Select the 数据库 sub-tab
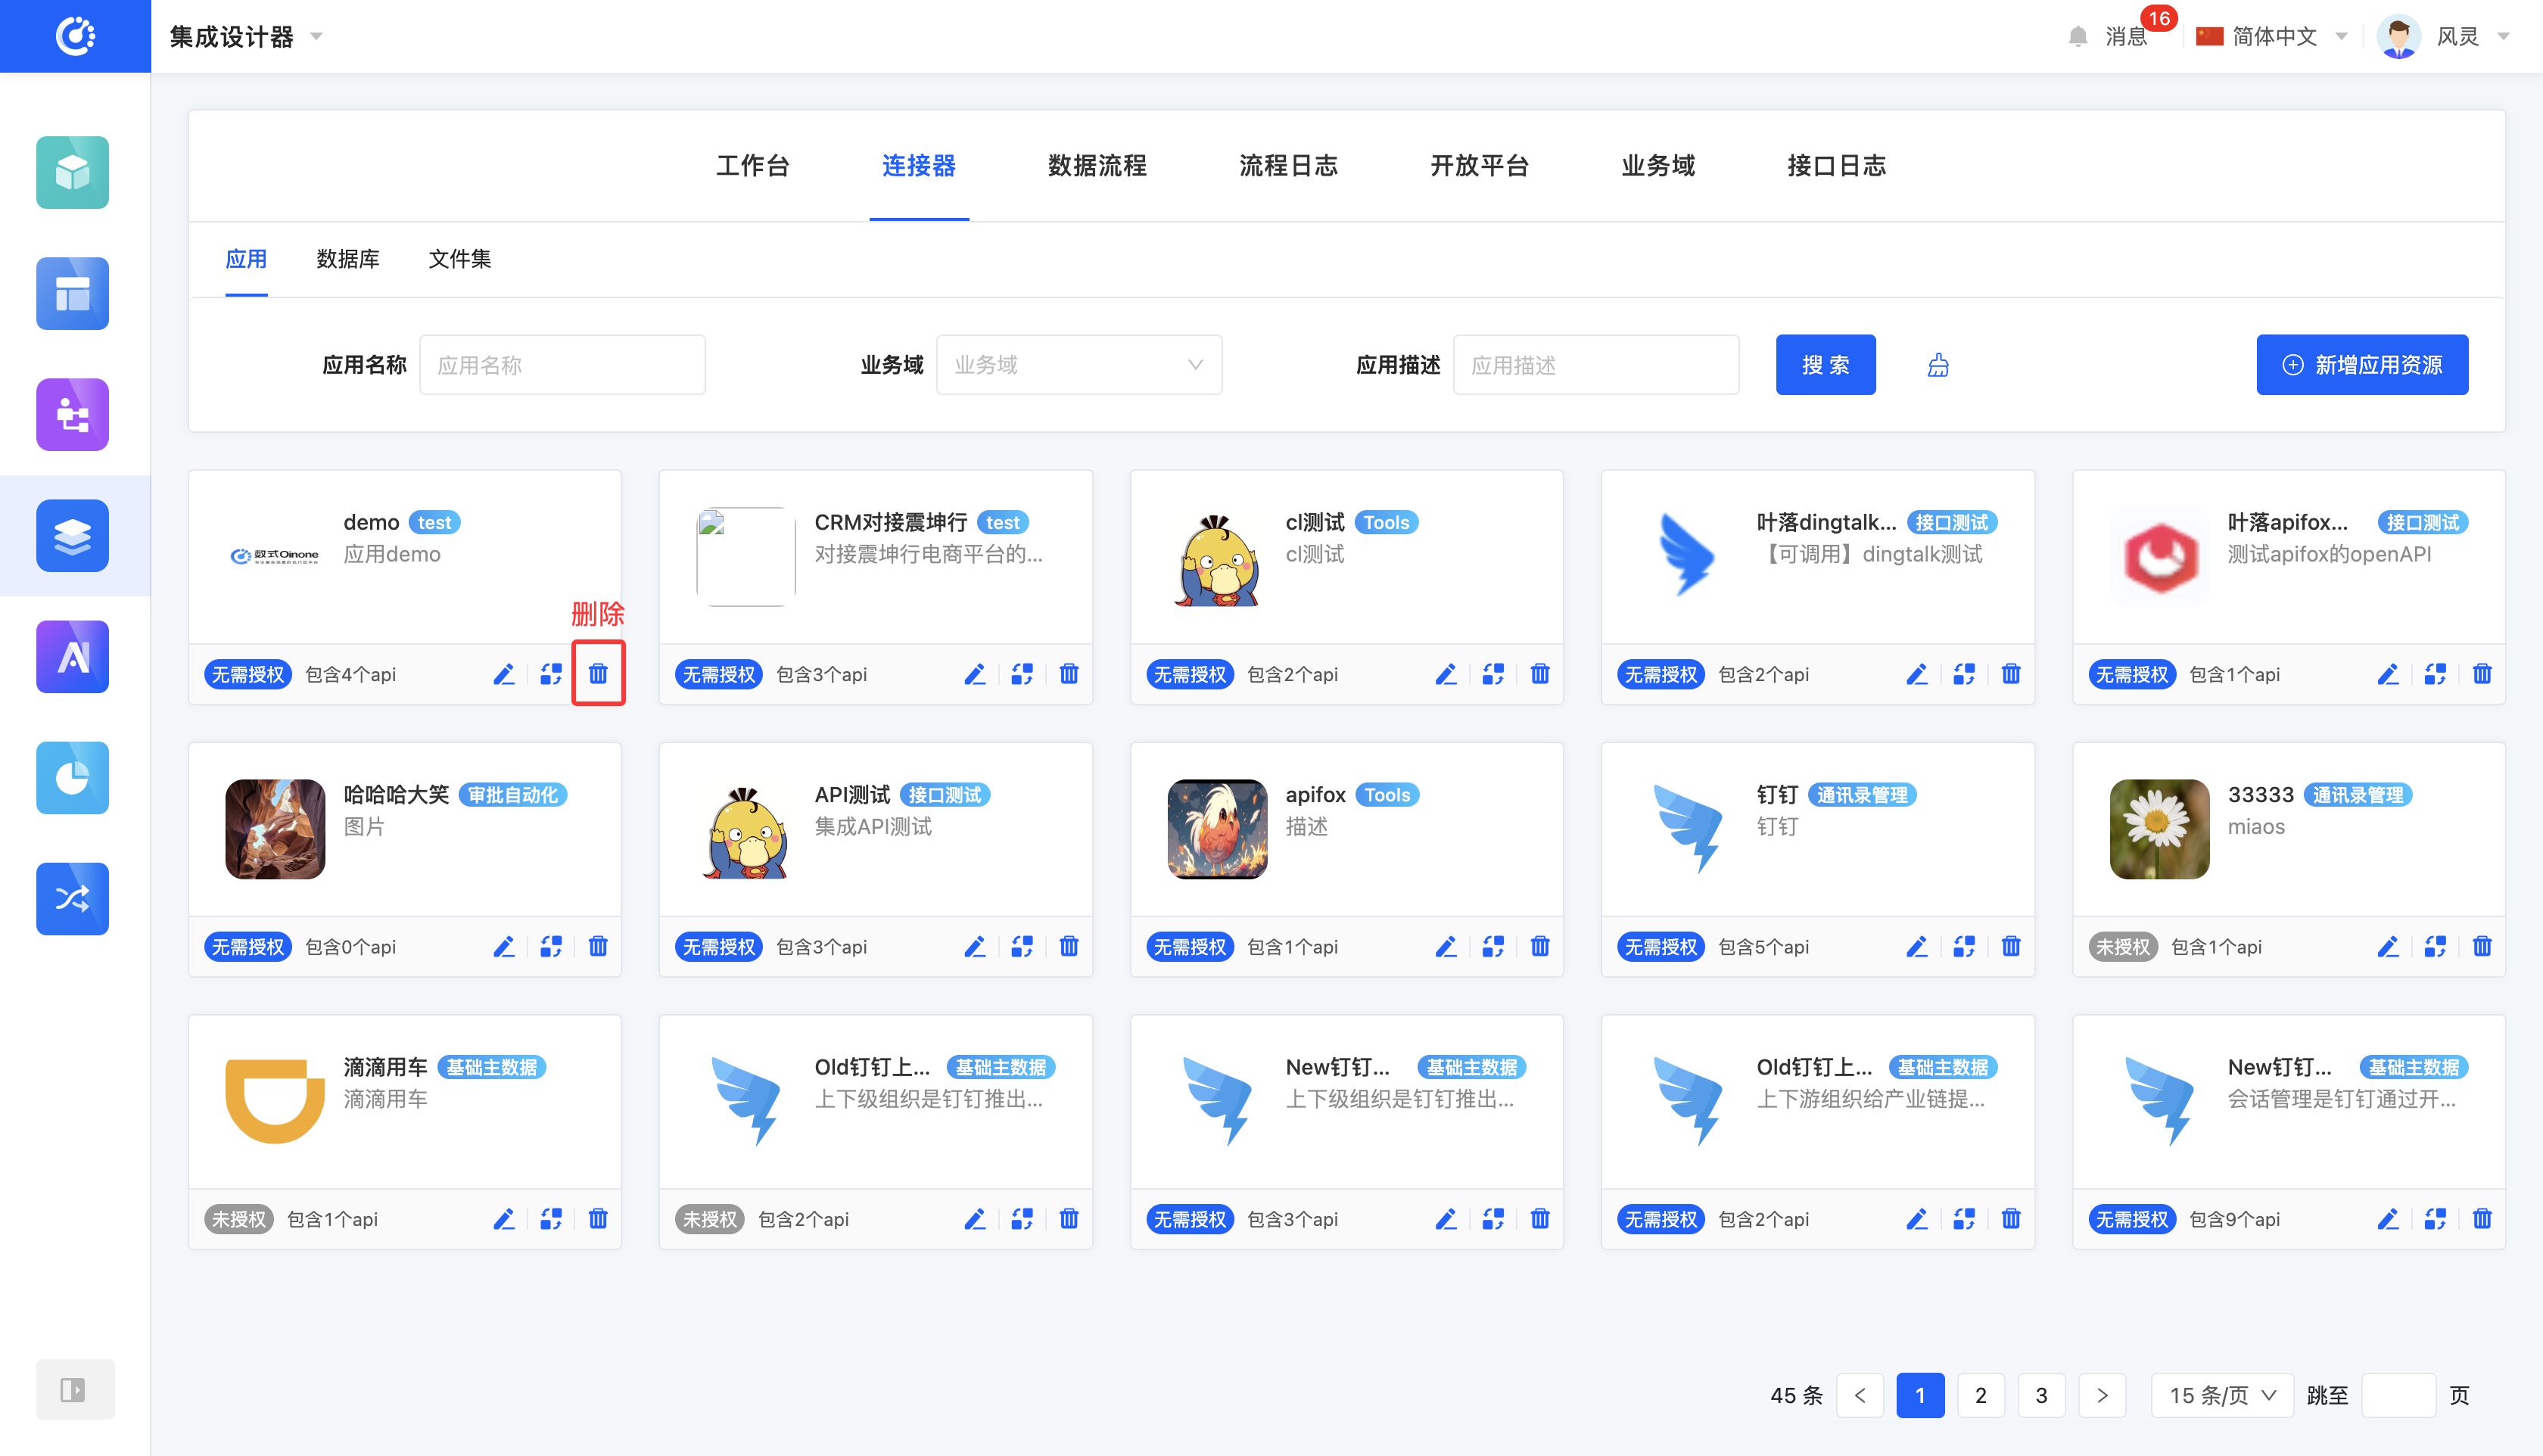The height and width of the screenshot is (1456, 2543). 347,259
